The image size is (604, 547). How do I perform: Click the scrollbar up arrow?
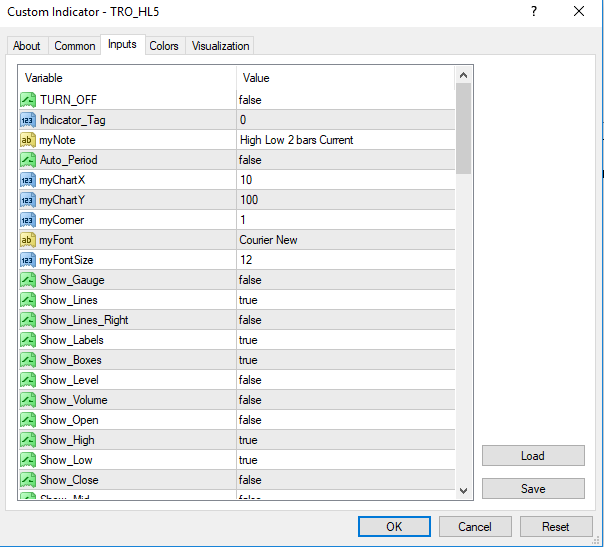pyautogui.click(x=463, y=75)
